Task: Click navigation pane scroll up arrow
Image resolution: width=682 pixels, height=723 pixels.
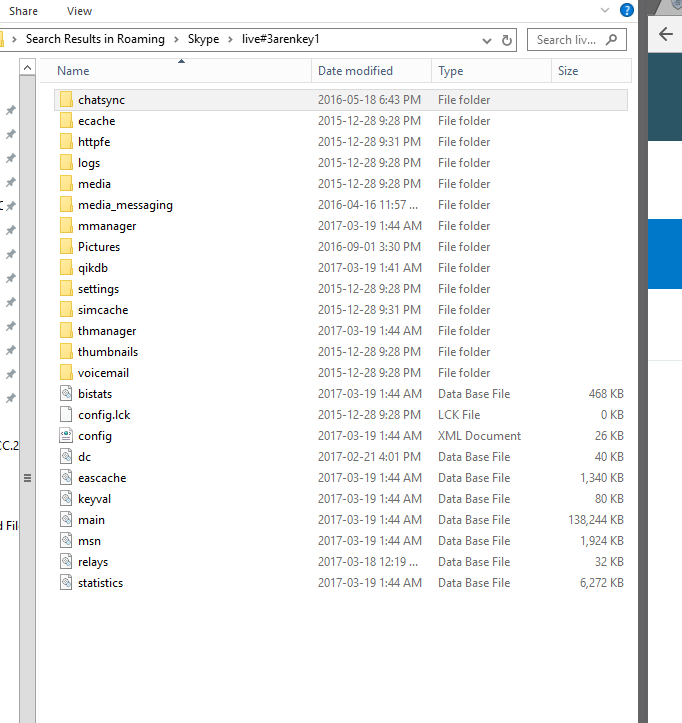Action: pyautogui.click(x=28, y=68)
